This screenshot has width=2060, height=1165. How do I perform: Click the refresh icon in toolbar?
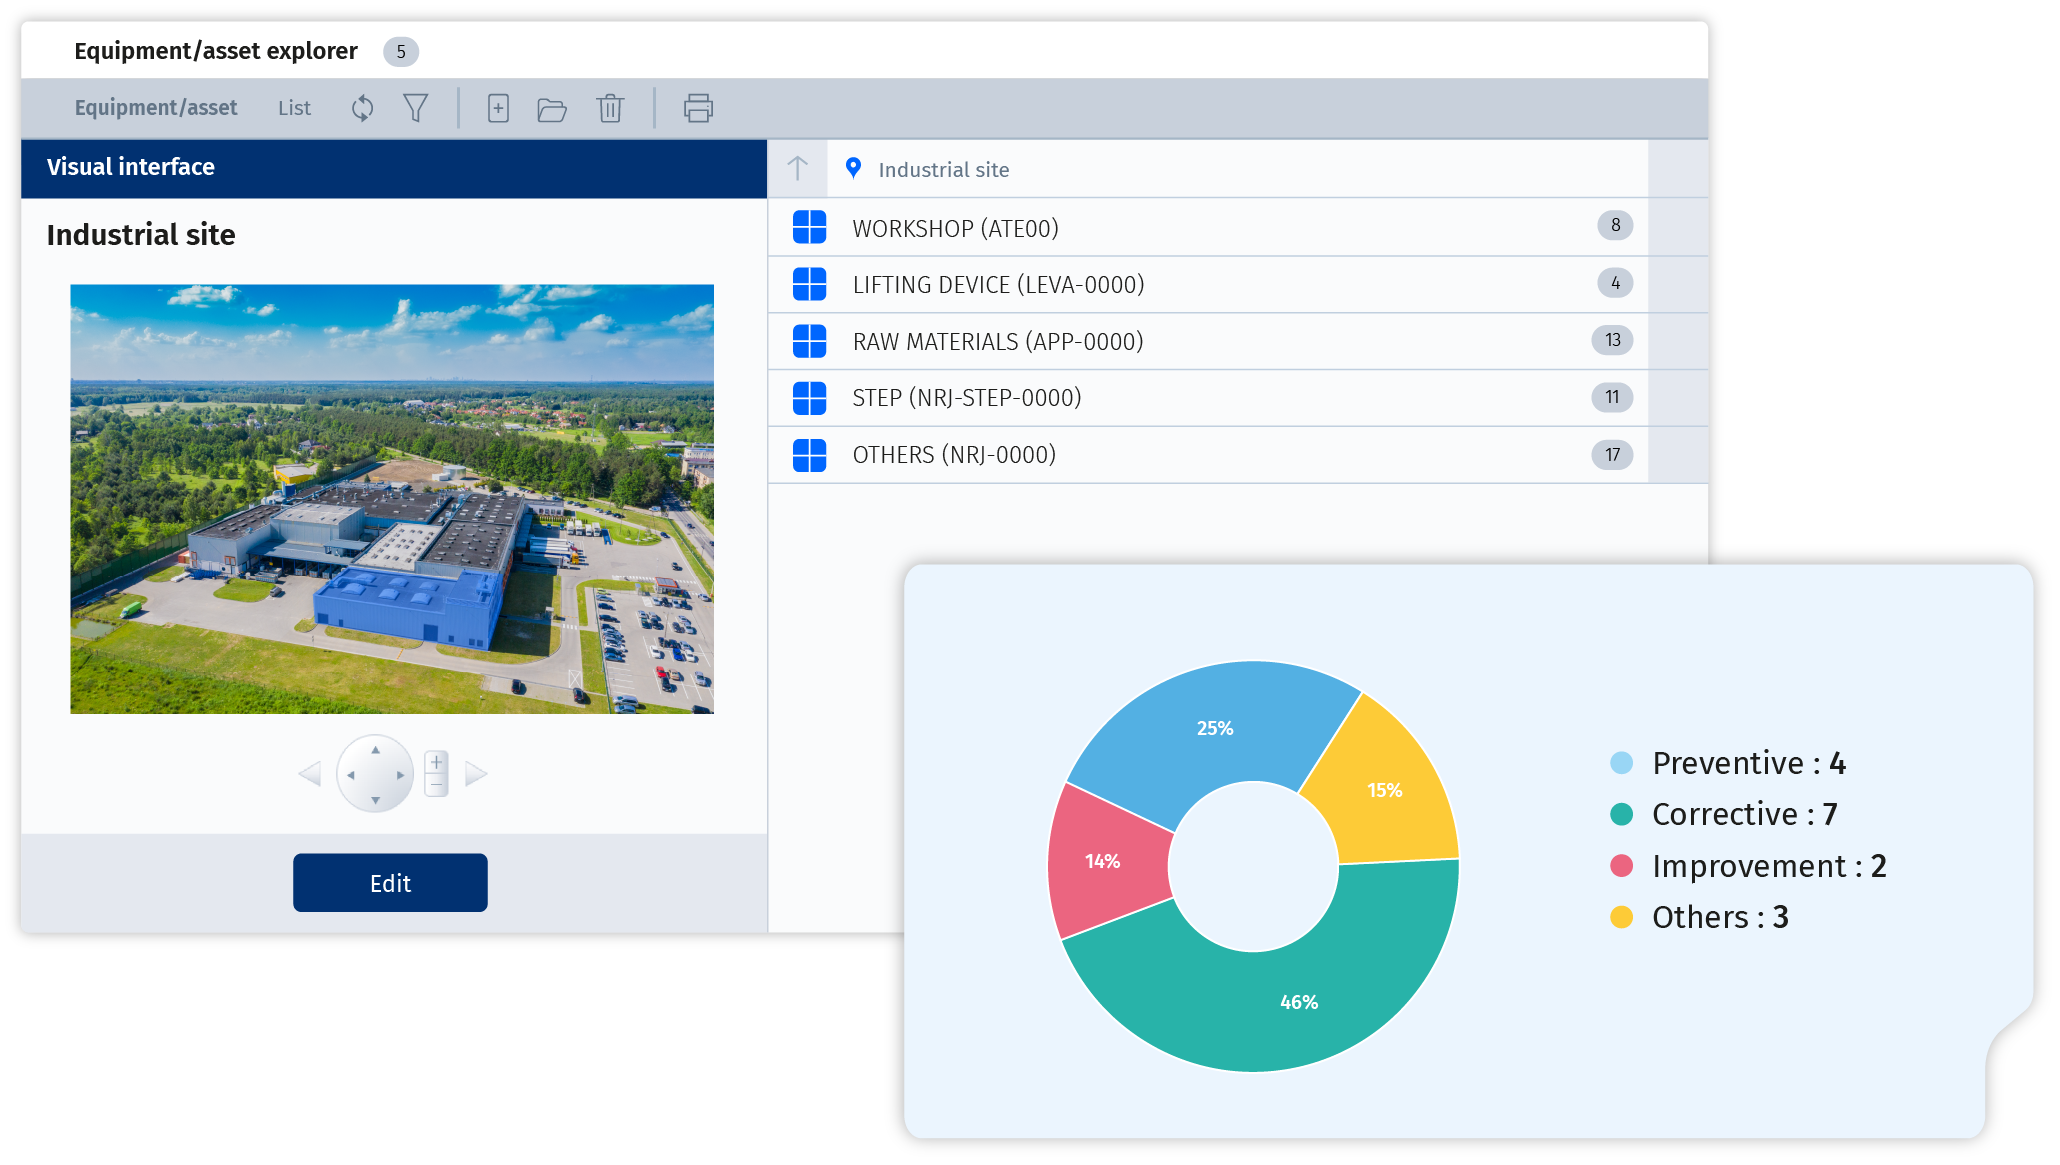click(x=363, y=108)
